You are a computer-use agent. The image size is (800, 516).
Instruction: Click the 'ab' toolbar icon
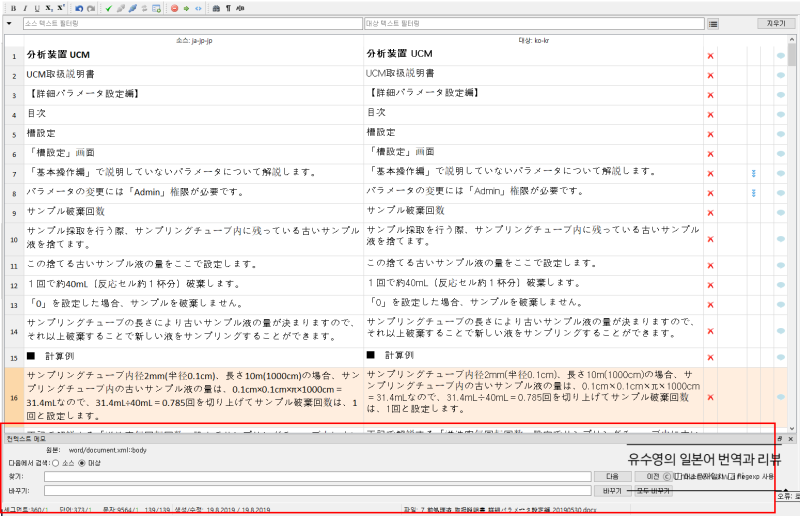pos(240,8)
